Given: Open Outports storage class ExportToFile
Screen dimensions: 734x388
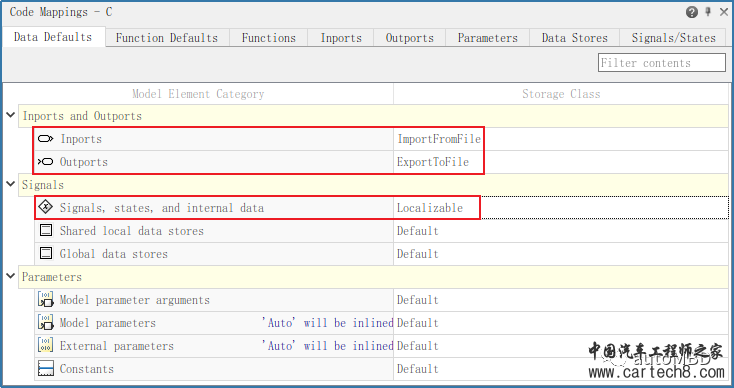Looking at the screenshot, I should tap(561, 162).
